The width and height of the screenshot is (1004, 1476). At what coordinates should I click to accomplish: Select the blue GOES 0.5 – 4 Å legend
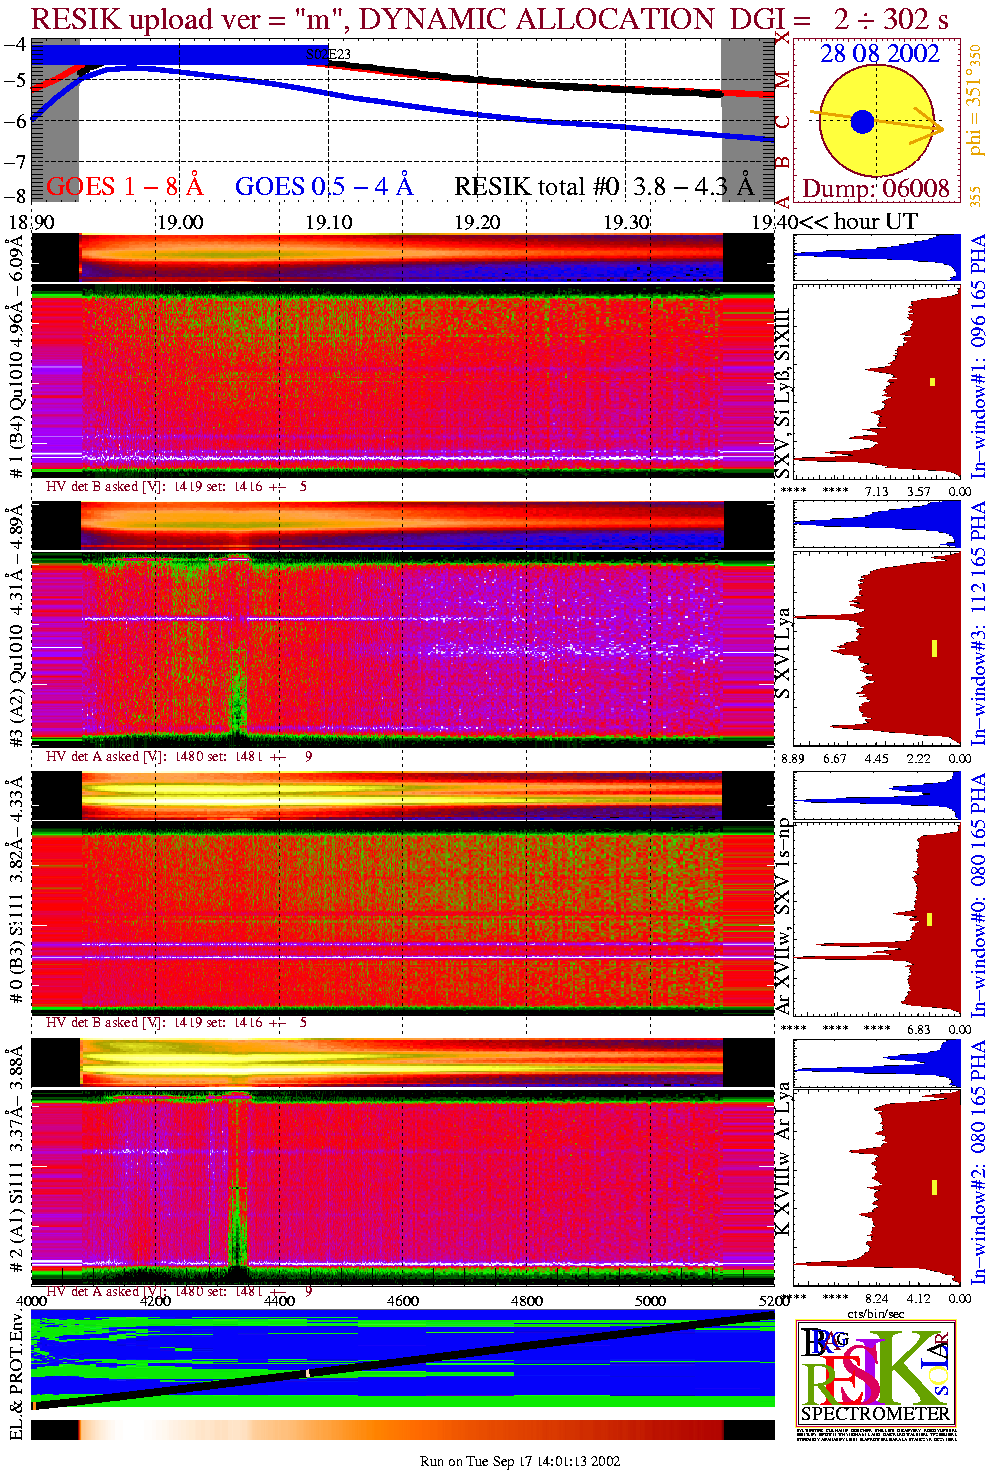point(323,187)
